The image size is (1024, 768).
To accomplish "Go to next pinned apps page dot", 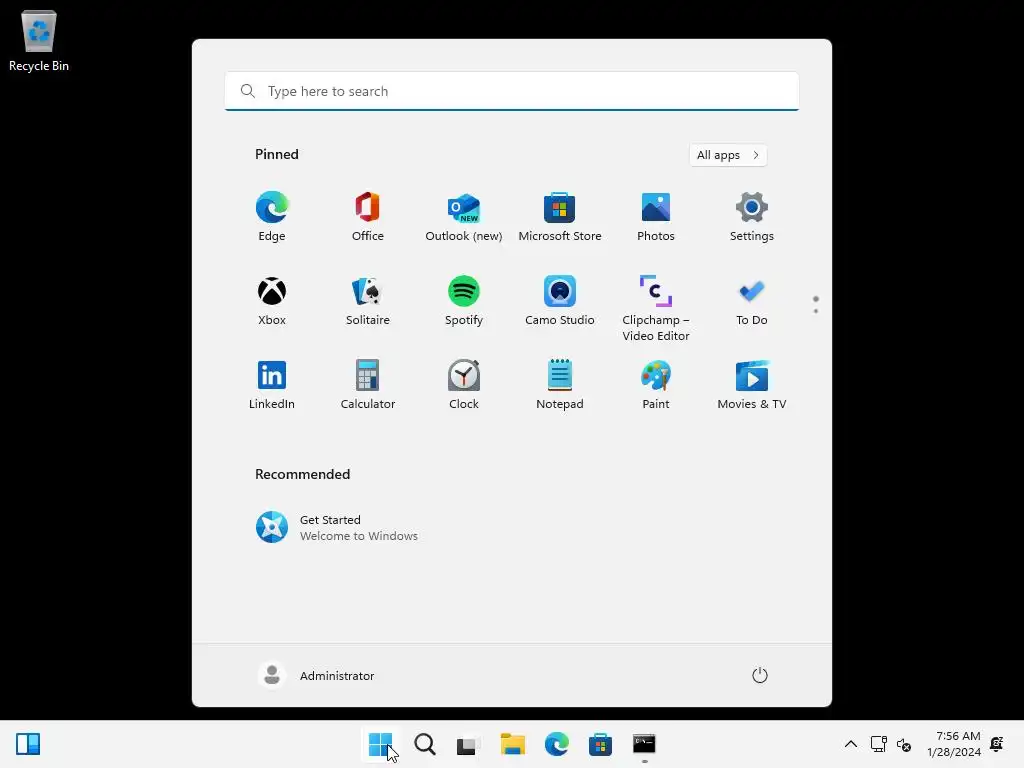I will tap(816, 311).
